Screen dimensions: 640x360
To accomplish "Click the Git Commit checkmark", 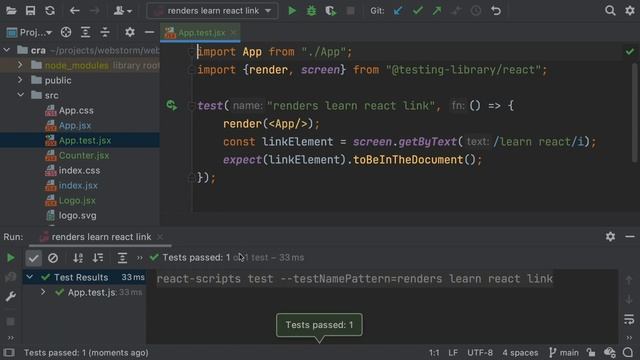I will pos(418,11).
